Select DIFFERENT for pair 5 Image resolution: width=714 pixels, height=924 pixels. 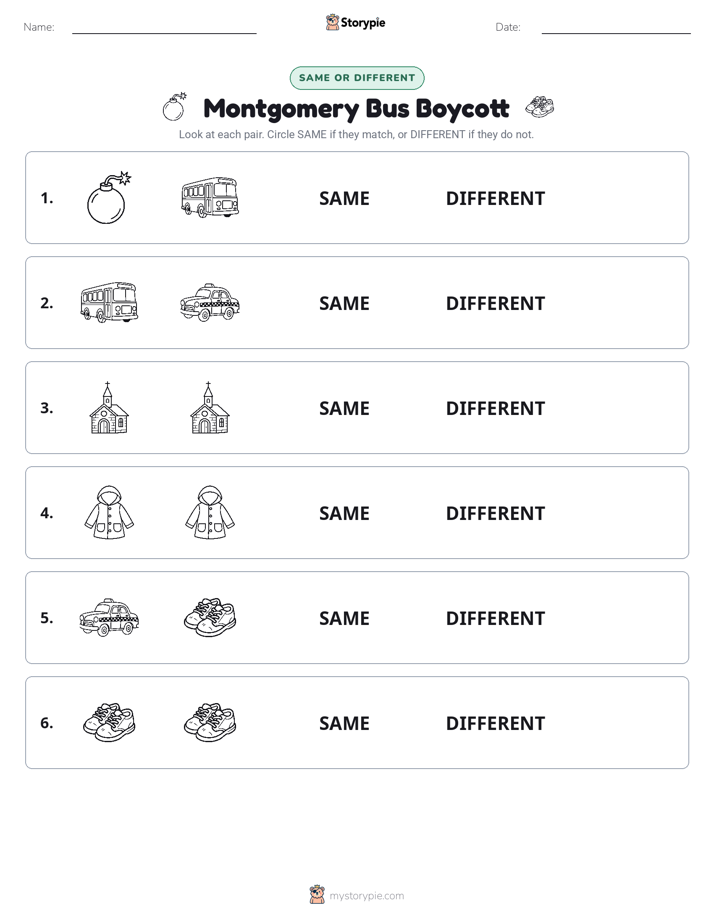pos(495,618)
